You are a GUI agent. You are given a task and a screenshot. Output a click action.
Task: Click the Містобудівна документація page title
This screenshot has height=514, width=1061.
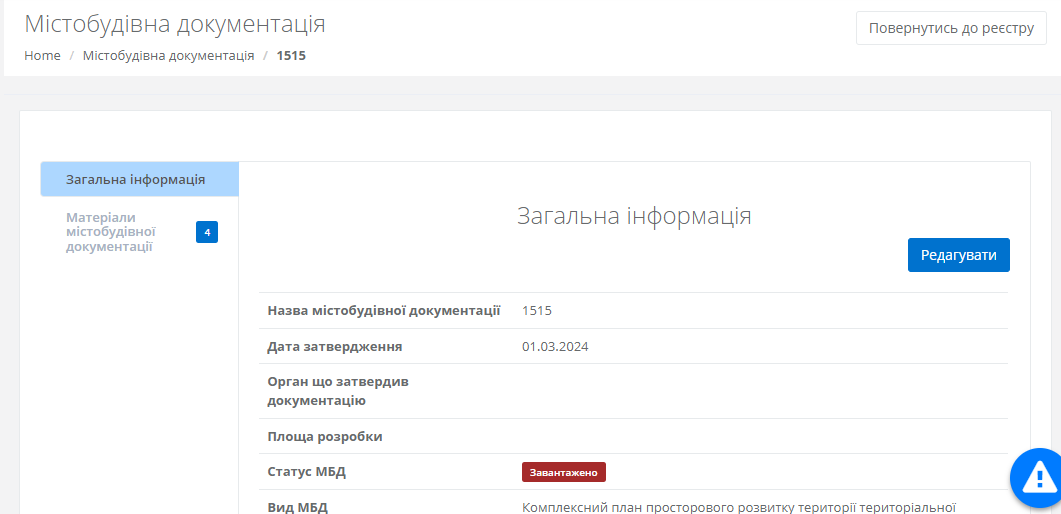[175, 25]
